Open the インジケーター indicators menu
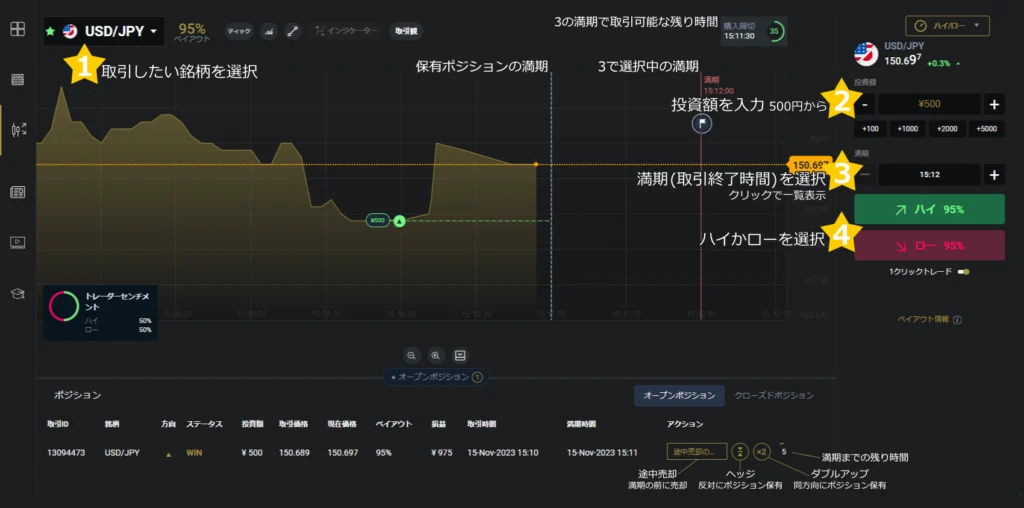 point(345,31)
